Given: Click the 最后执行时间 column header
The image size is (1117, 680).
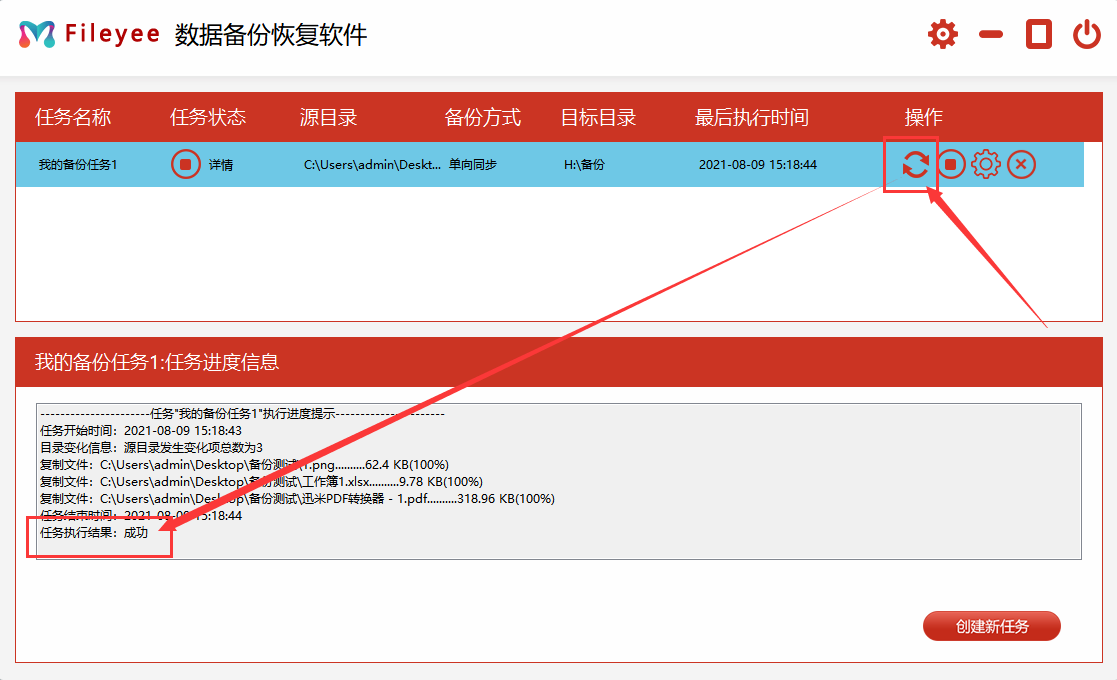Looking at the screenshot, I should point(749,118).
